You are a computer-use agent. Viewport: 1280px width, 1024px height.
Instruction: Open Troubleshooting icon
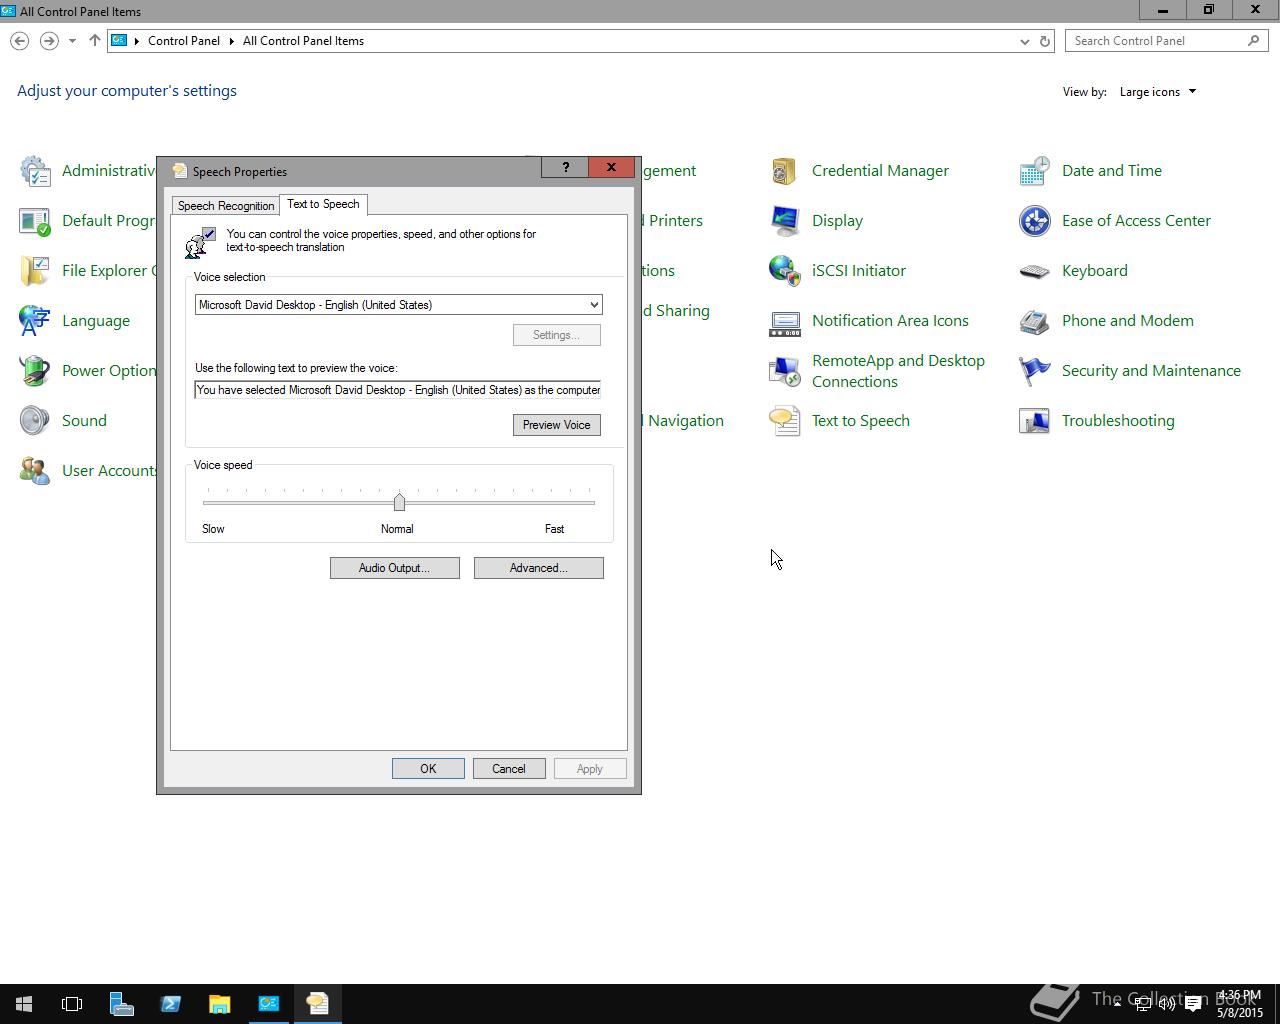[x=1035, y=421]
